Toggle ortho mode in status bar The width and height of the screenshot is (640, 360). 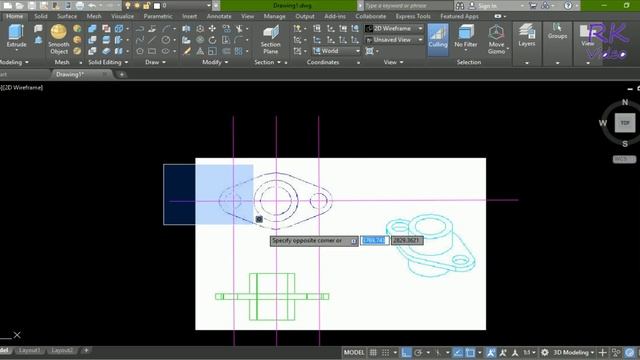point(406,352)
